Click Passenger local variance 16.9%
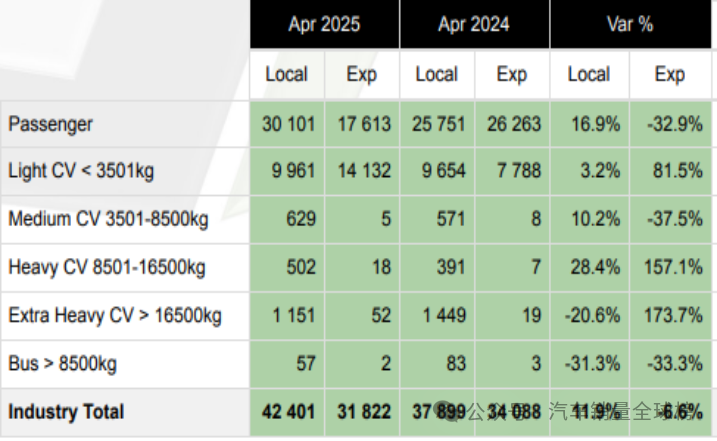717x441 pixels. 596,124
